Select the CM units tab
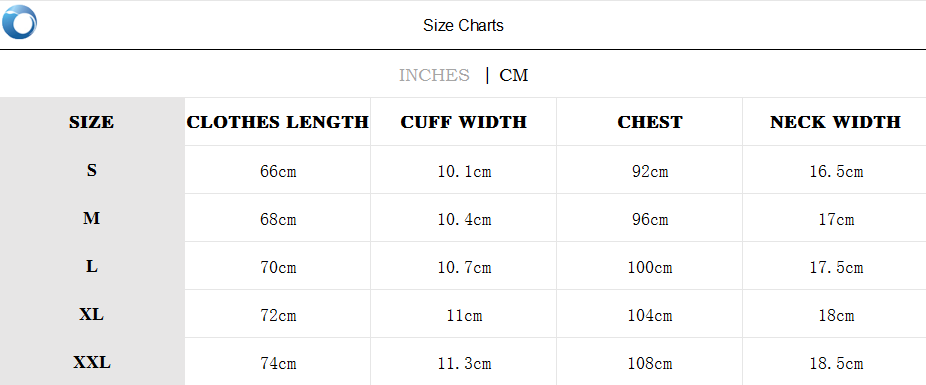 [514, 76]
